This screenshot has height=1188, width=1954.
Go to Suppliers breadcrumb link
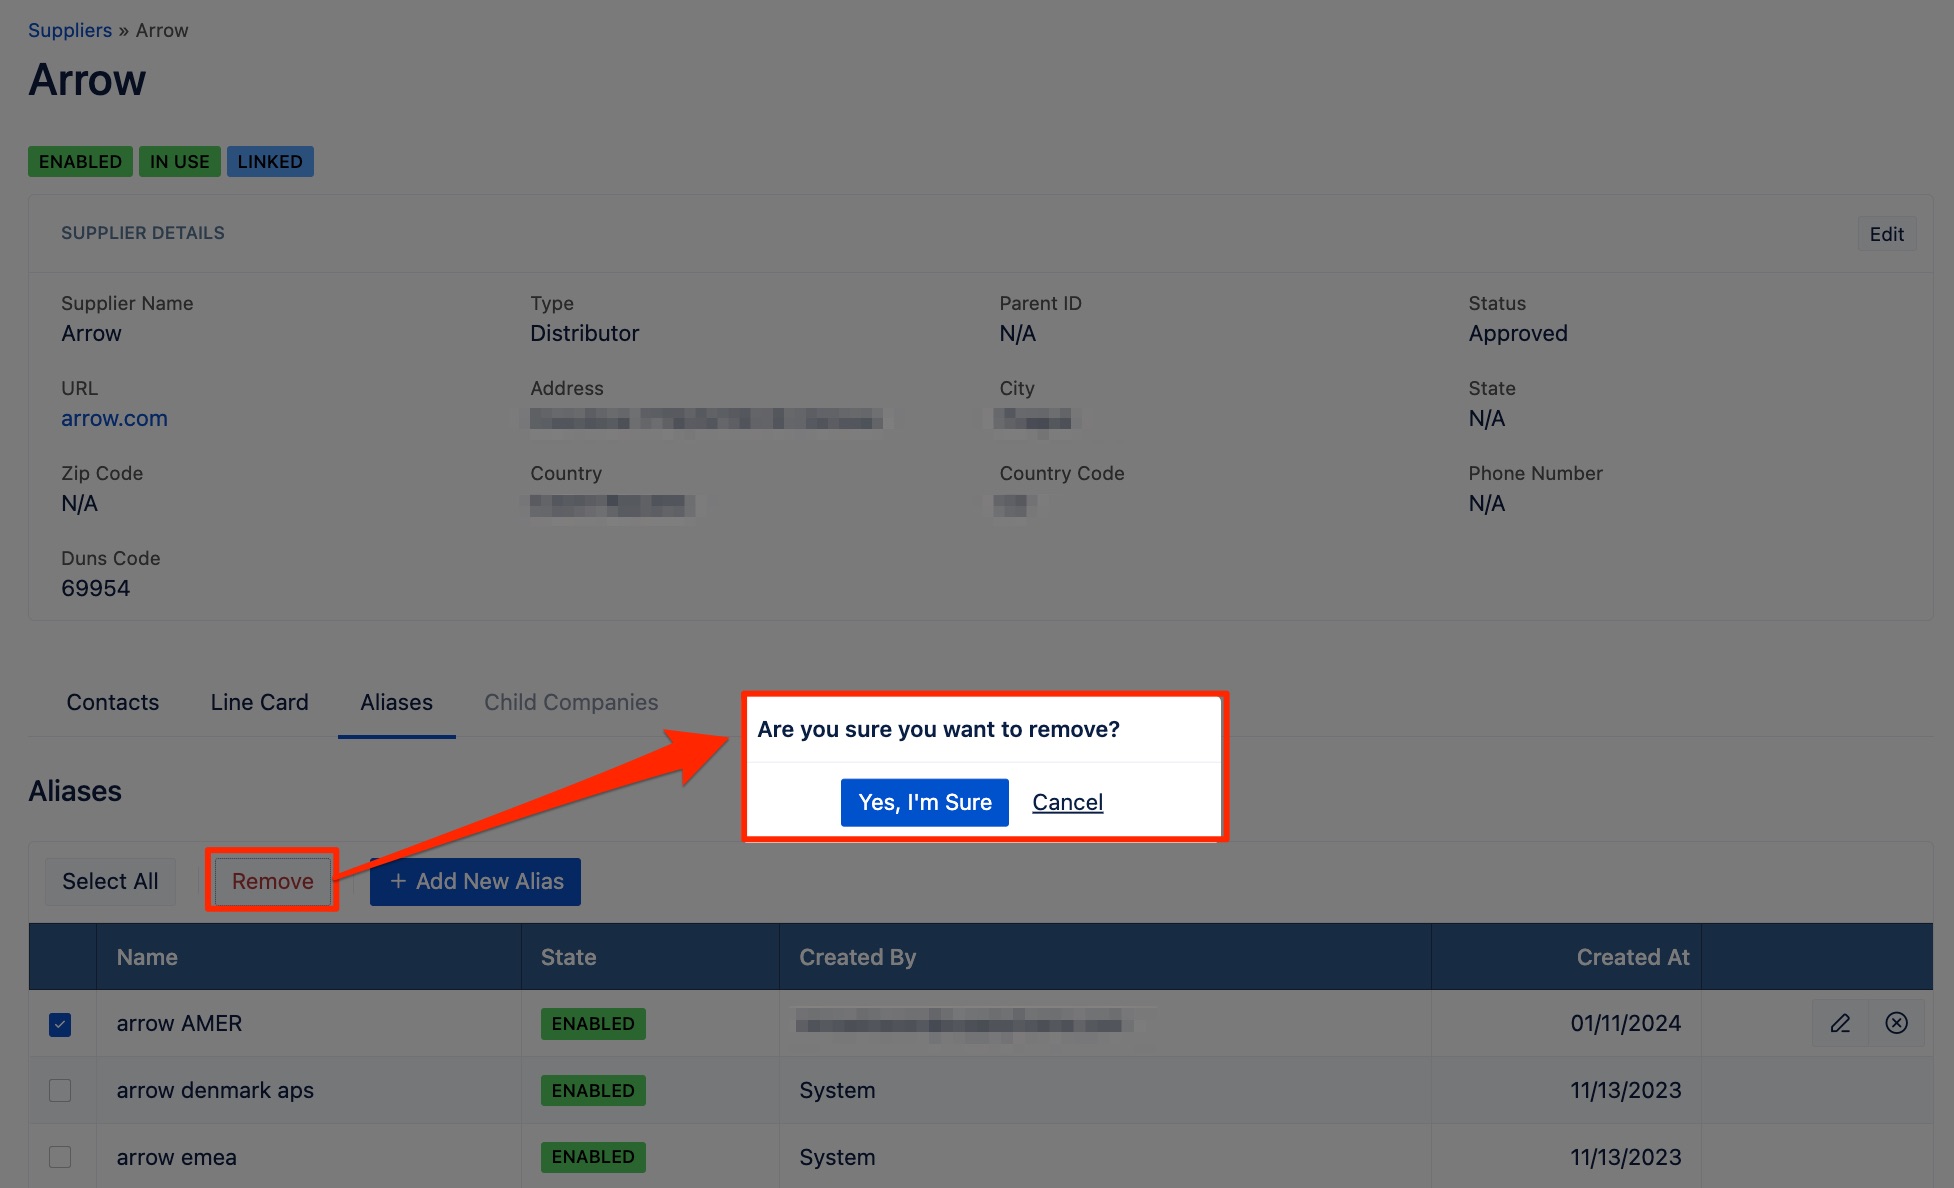70,30
